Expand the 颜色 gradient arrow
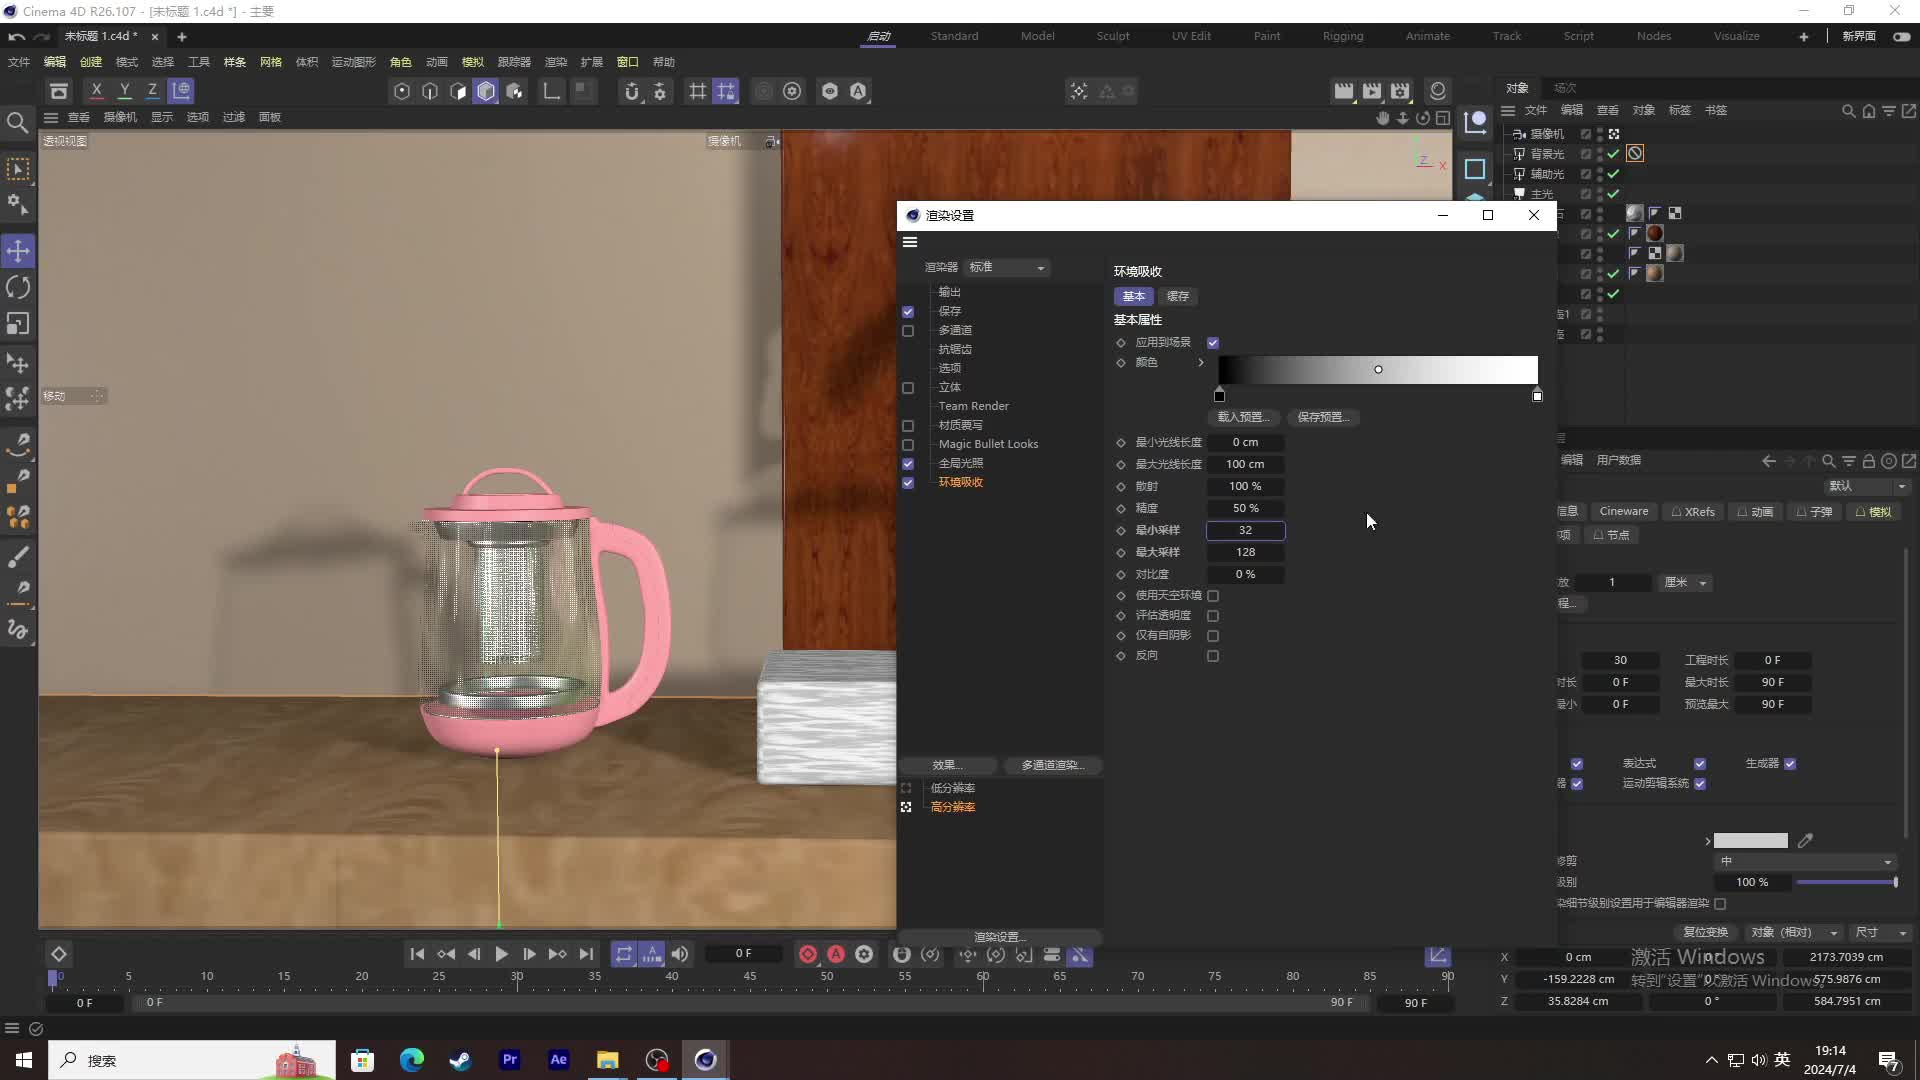This screenshot has height=1080, width=1920. (1201, 363)
